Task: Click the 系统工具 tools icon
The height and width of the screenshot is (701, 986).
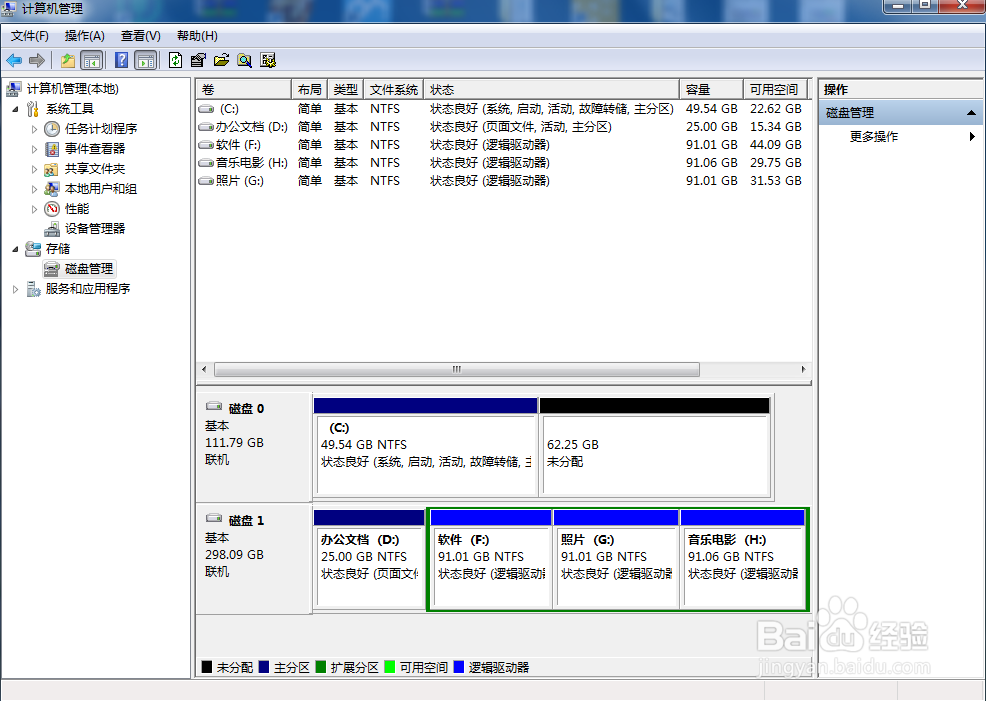Action: (x=33, y=109)
